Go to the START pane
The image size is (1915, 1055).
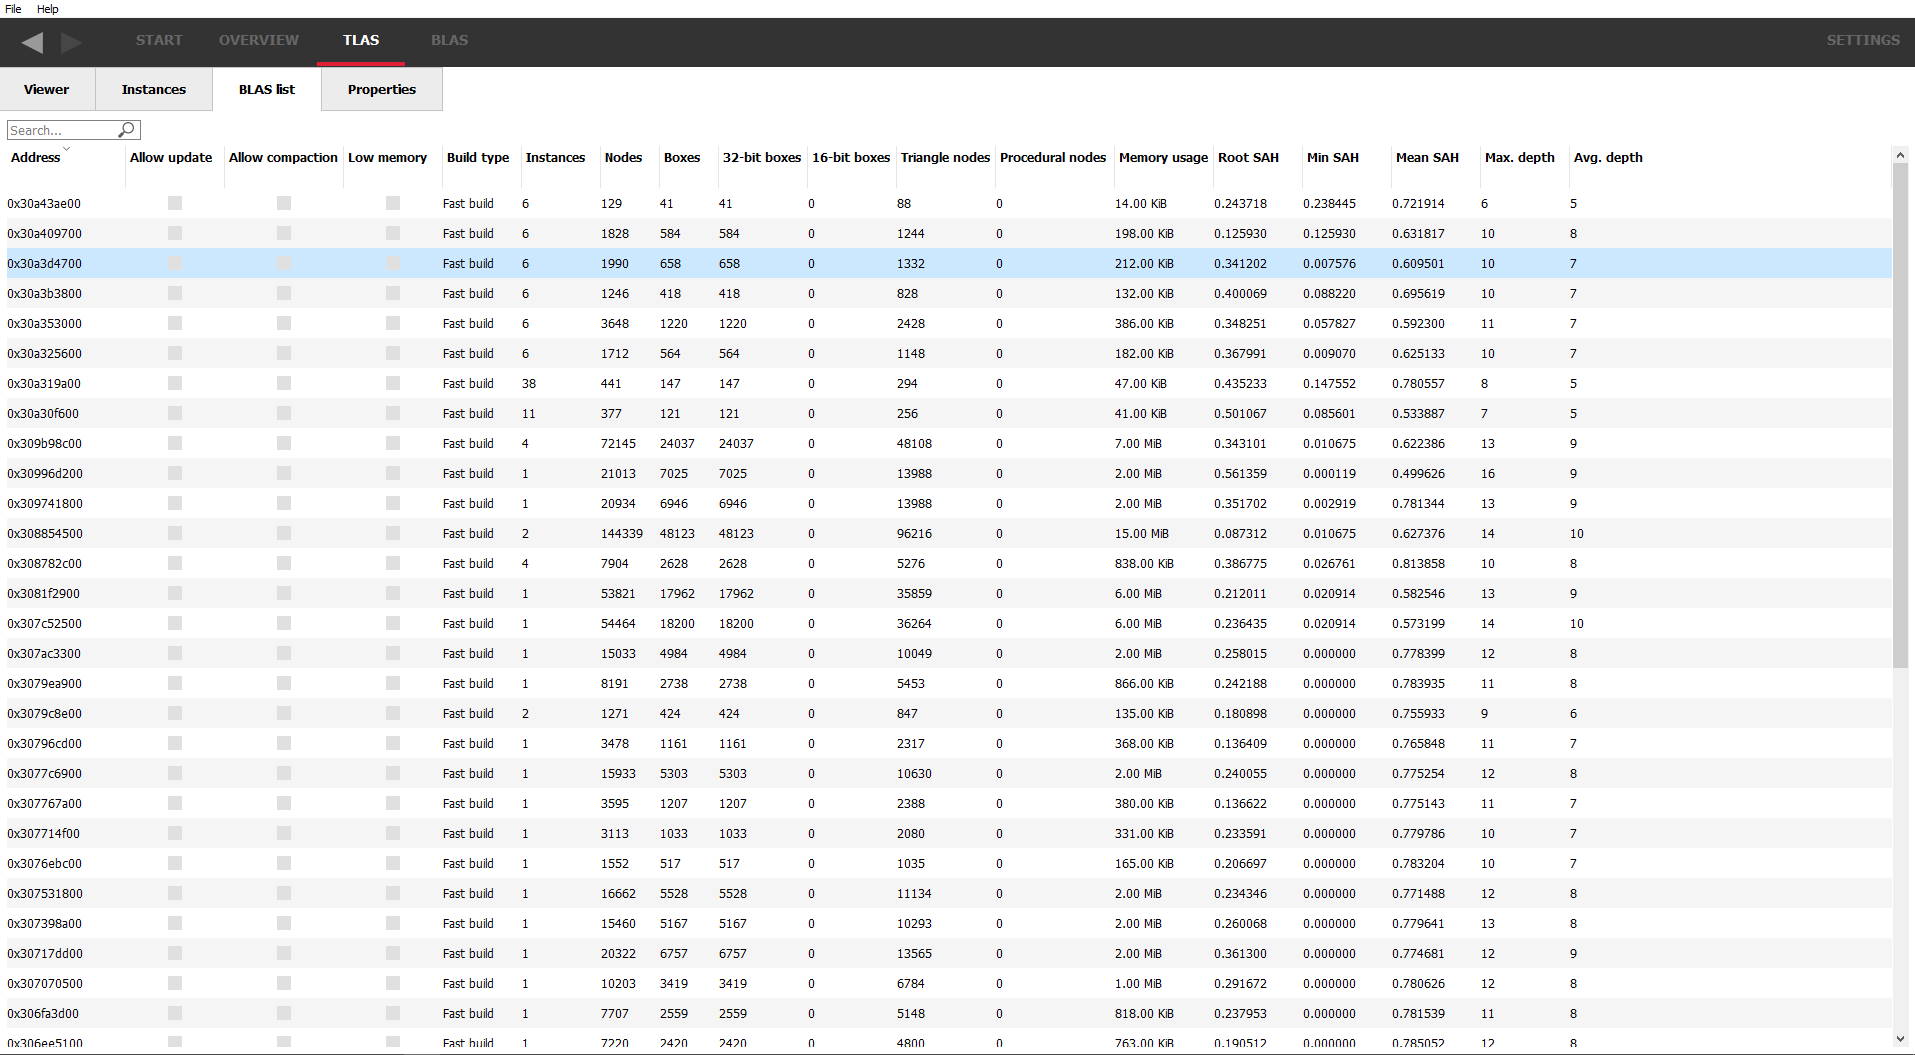coord(159,40)
